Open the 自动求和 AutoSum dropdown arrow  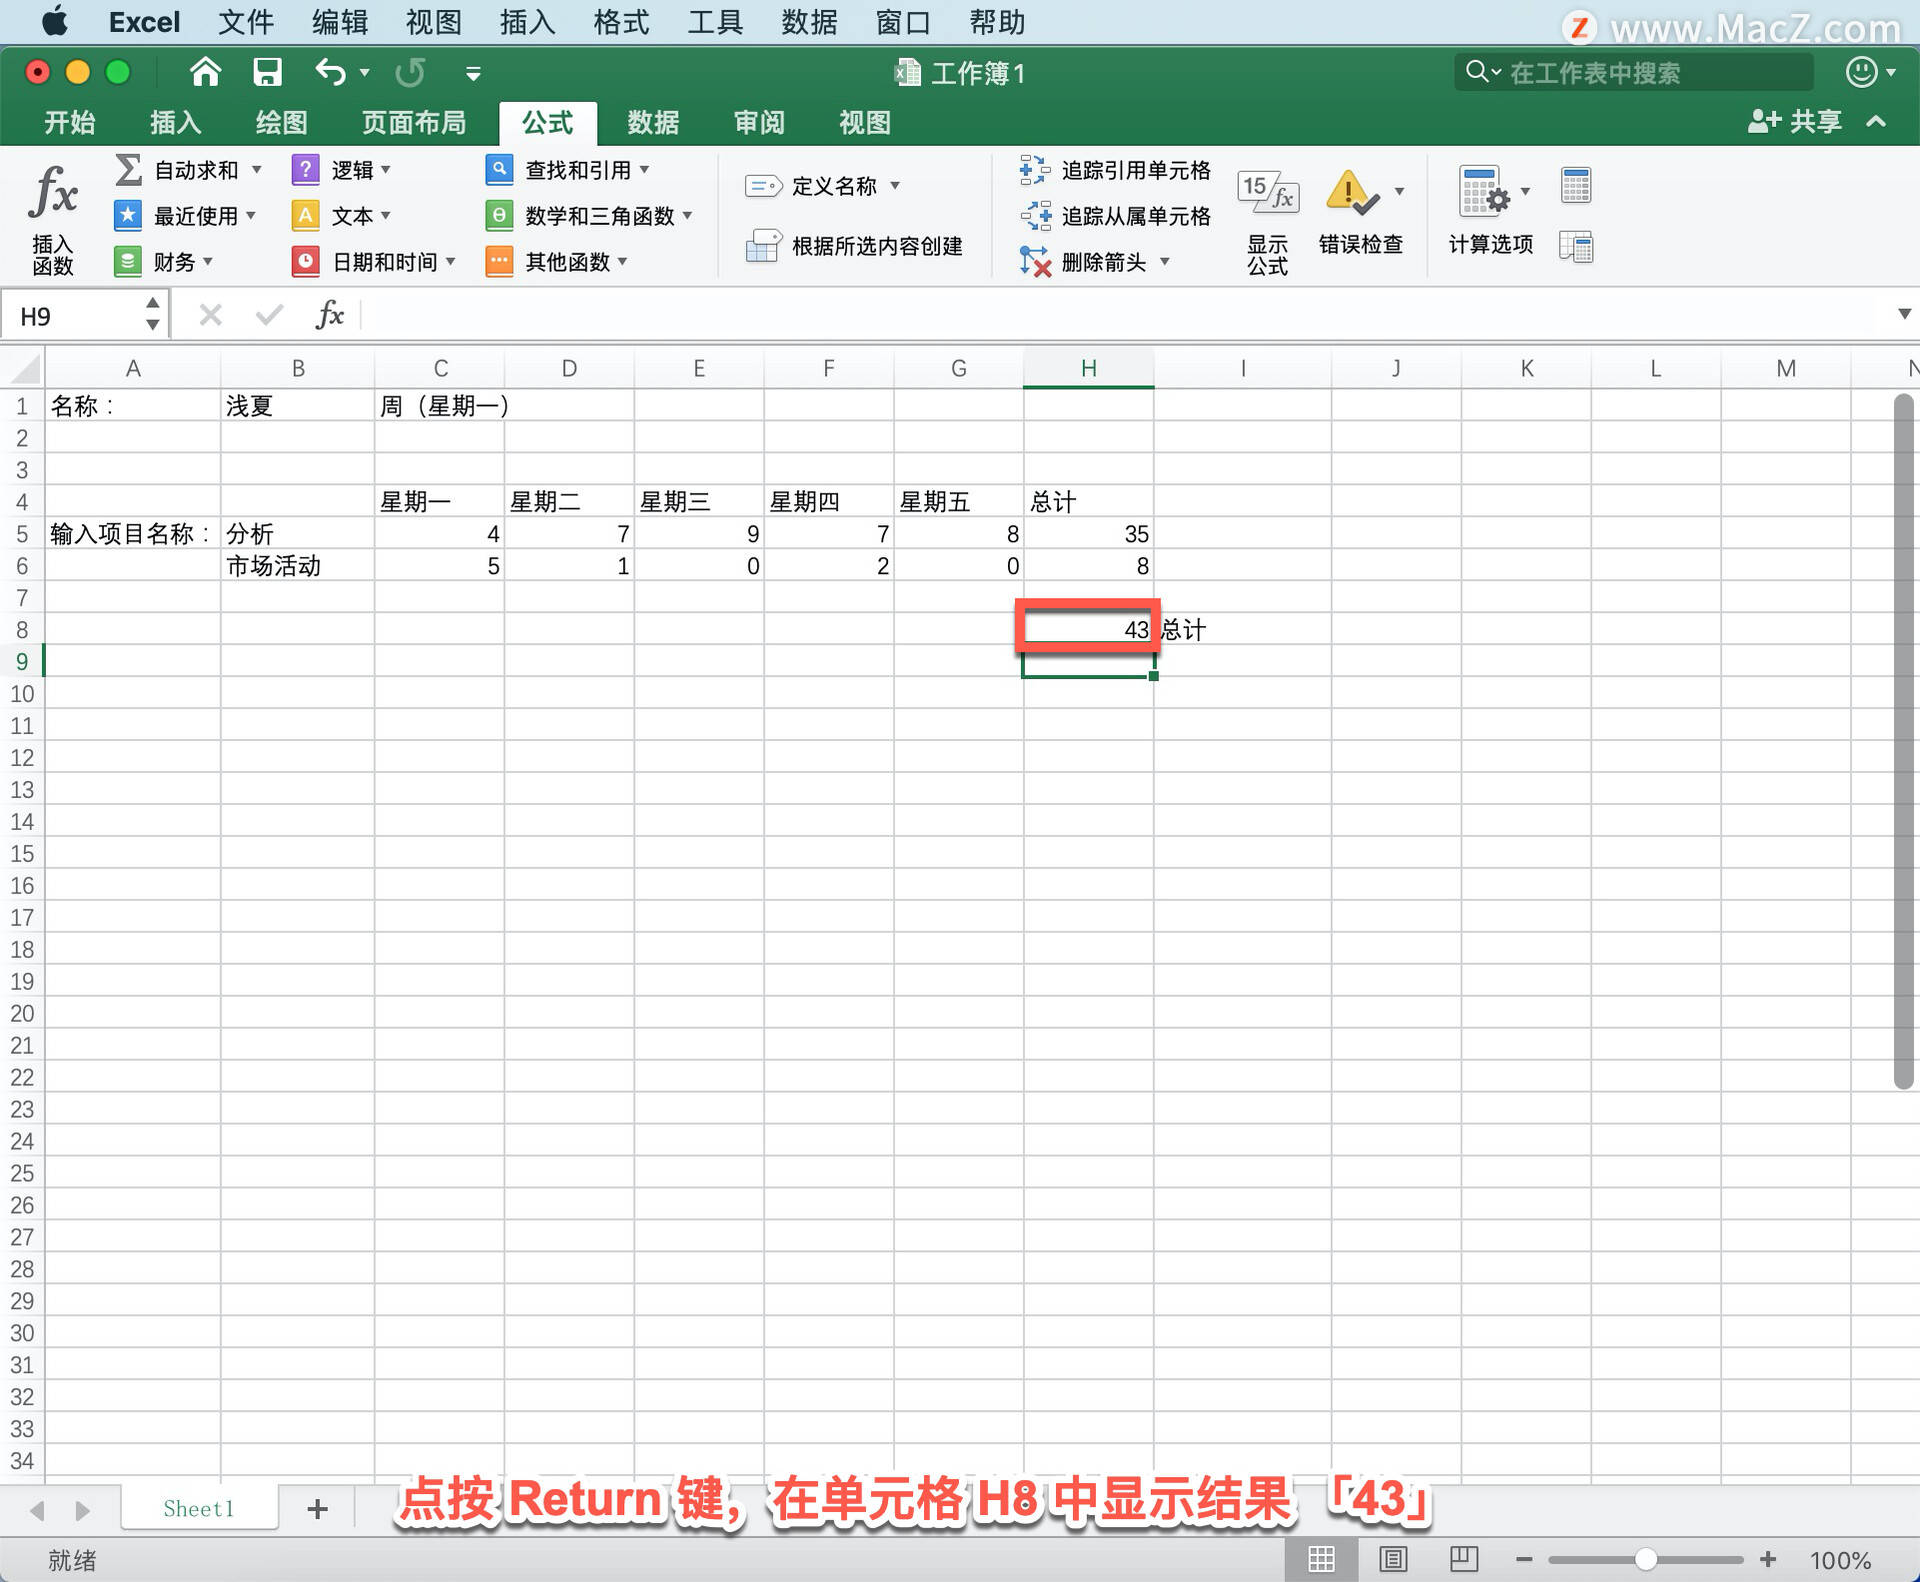click(258, 170)
